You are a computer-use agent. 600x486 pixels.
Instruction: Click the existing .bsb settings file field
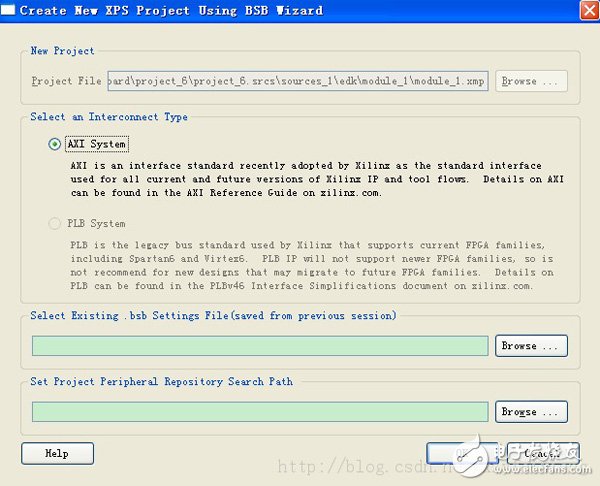[x=261, y=346]
